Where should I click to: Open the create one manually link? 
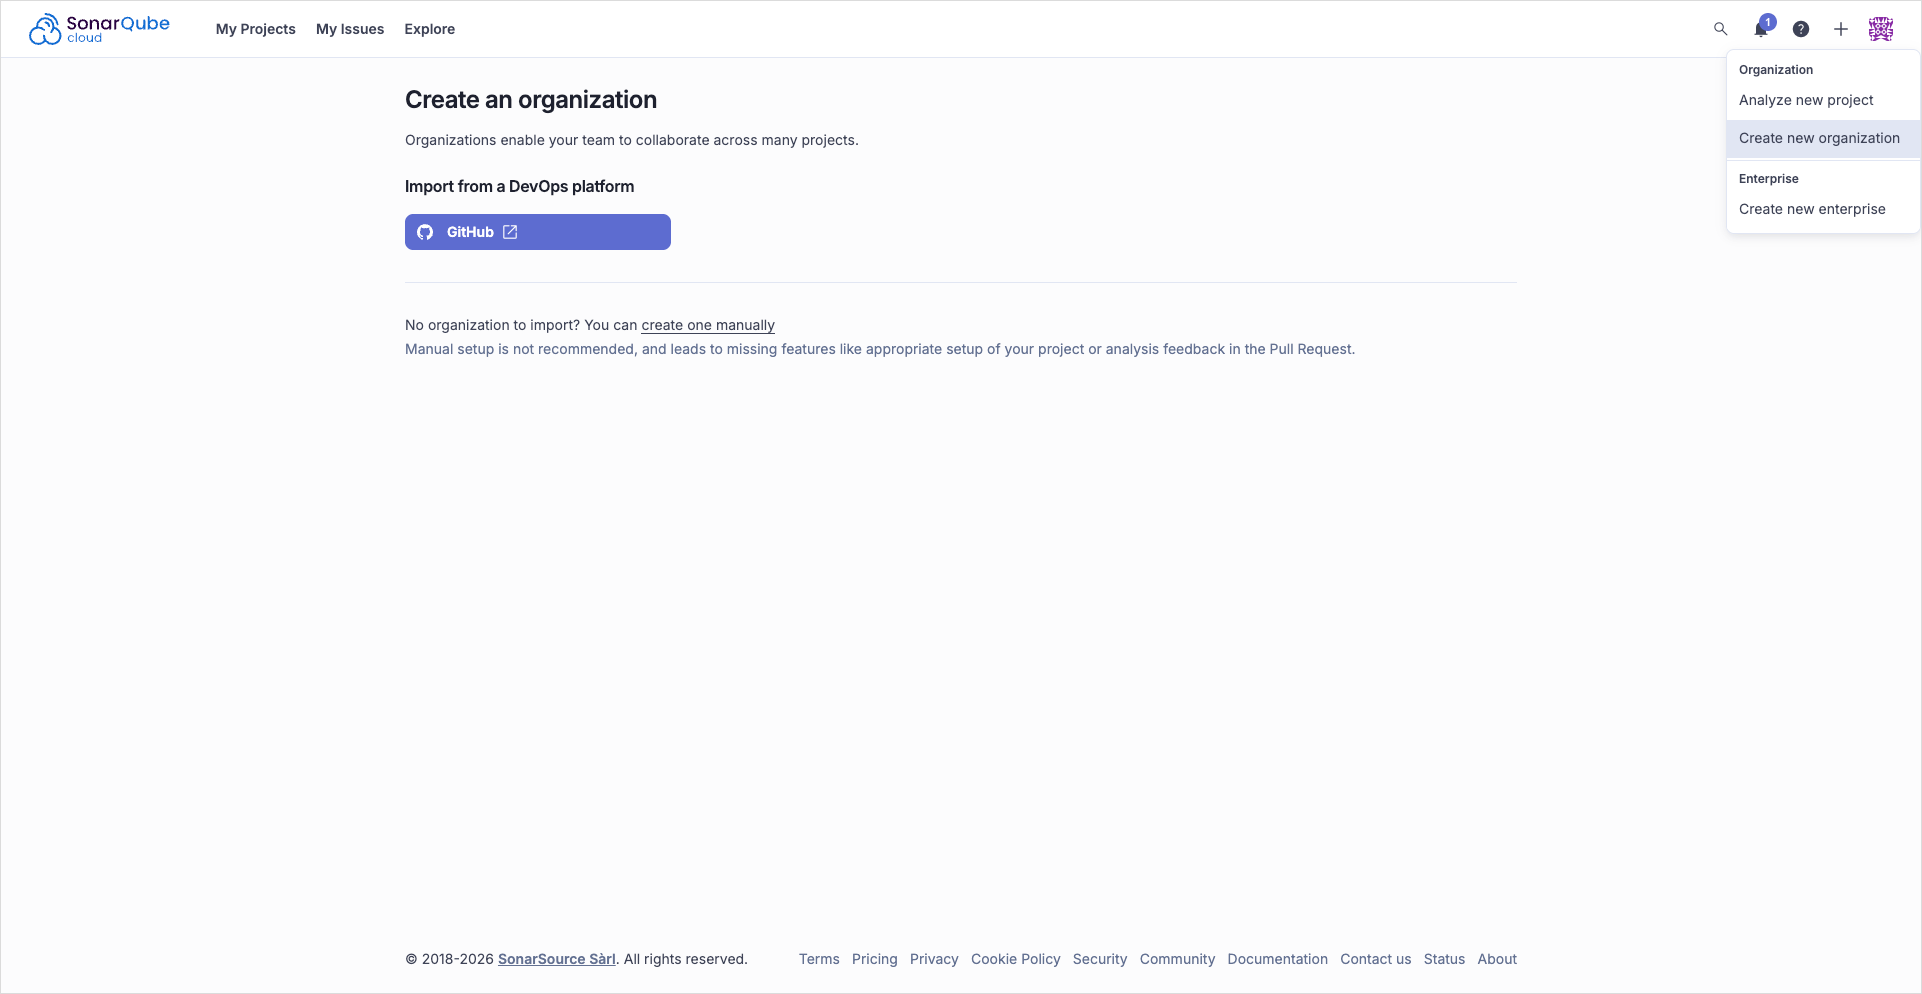[707, 325]
